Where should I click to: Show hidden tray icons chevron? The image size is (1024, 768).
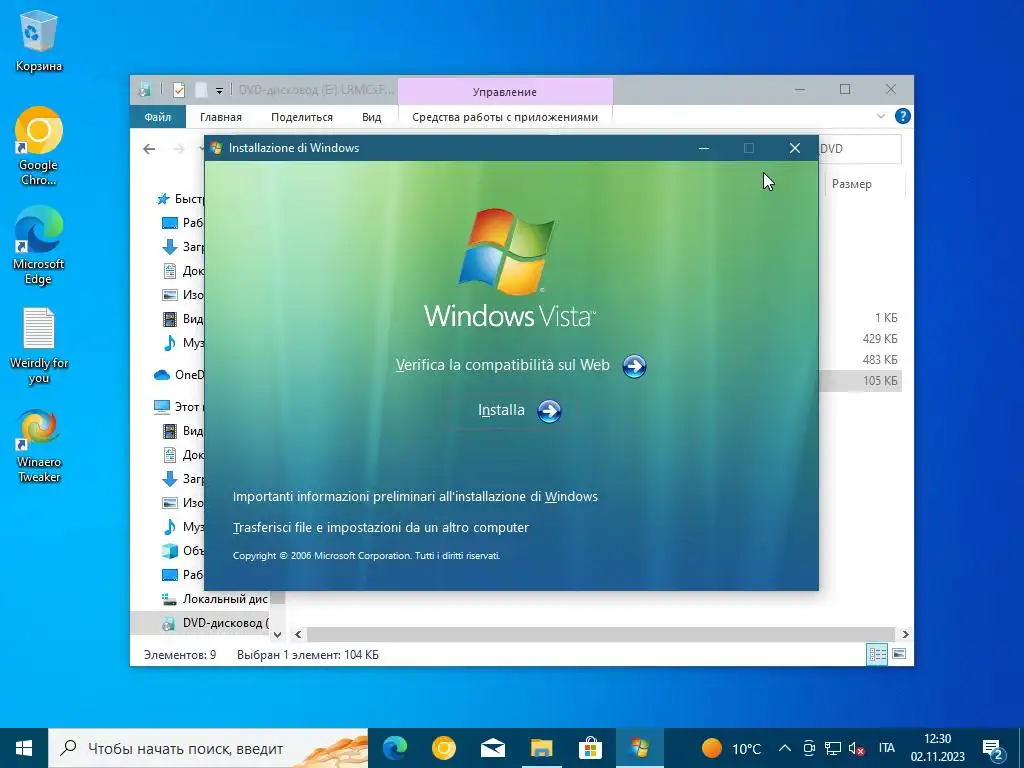pos(785,748)
